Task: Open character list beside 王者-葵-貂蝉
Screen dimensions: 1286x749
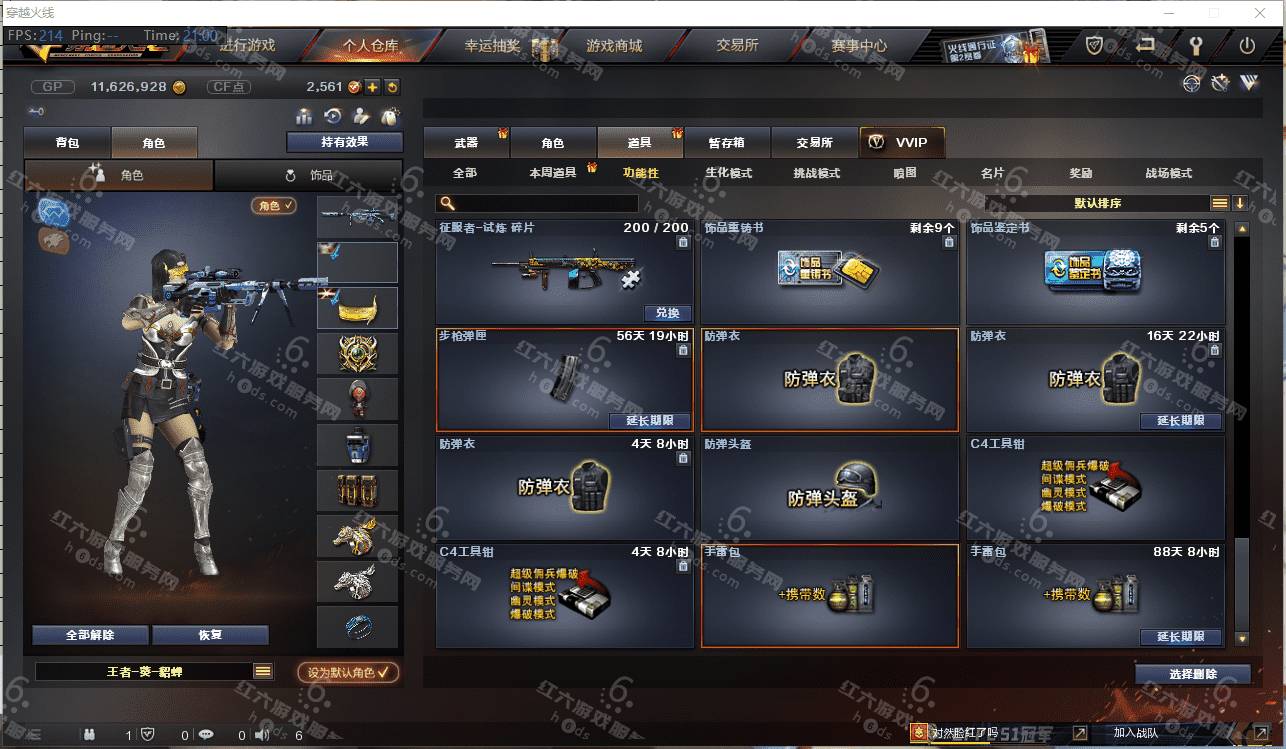Action: pos(263,672)
